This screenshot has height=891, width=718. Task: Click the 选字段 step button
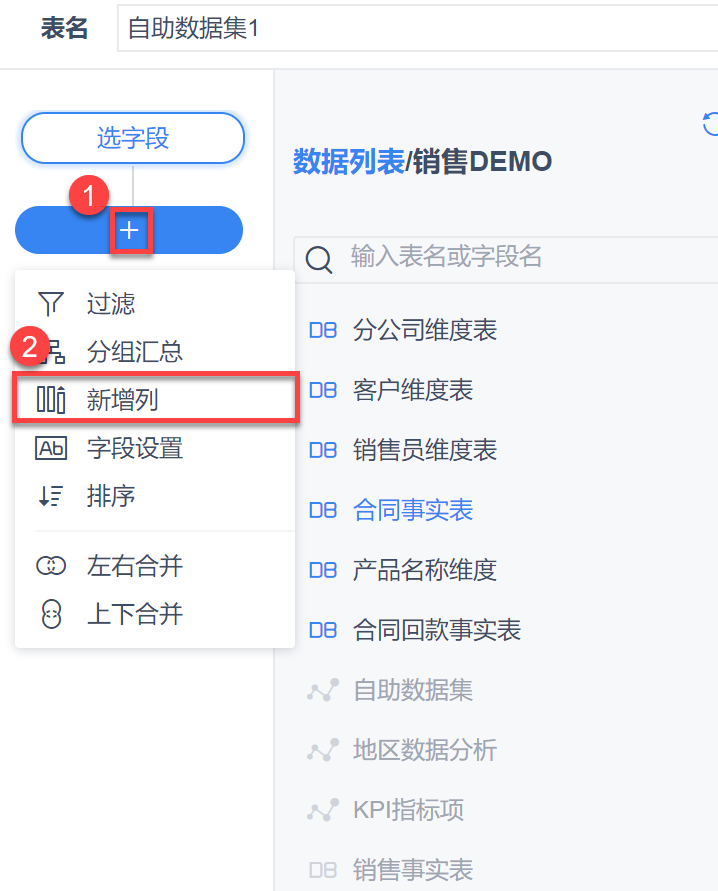pos(133,138)
